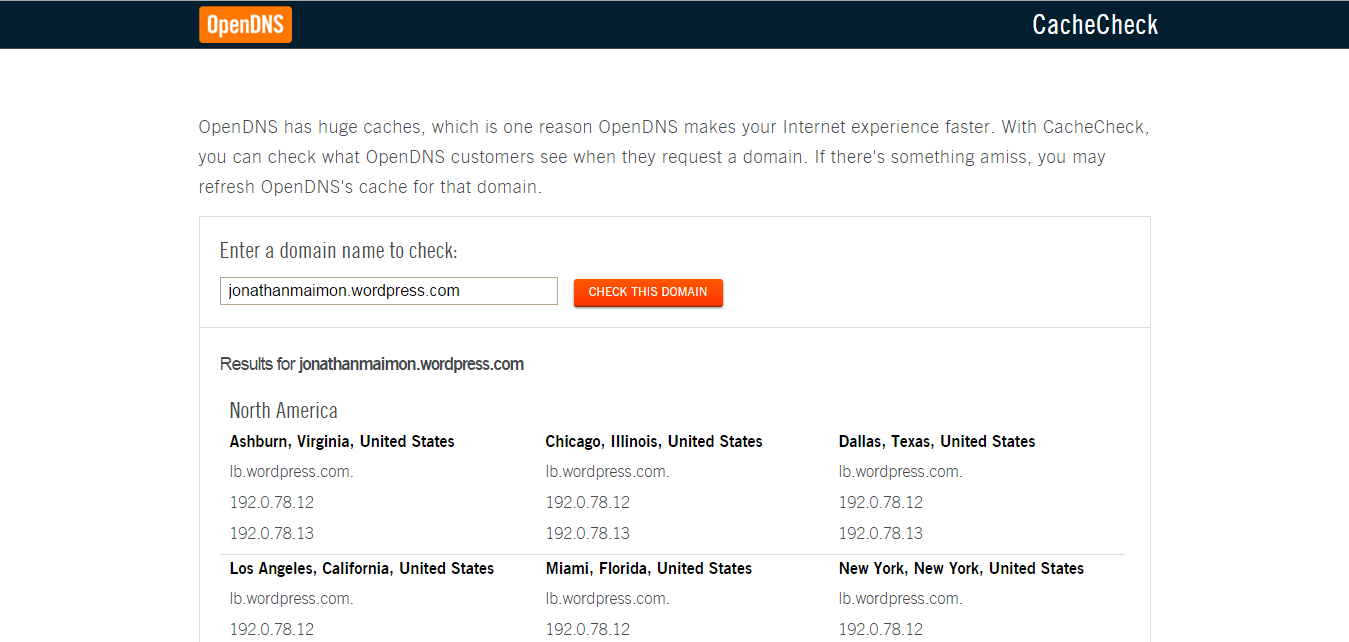Click the Miami, Florida location heading
The width and height of the screenshot is (1349, 642).
[649, 569]
